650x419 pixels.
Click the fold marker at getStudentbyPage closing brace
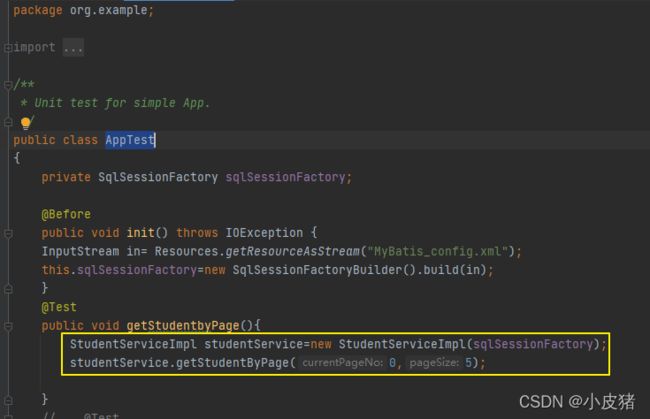pyautogui.click(x=8, y=400)
